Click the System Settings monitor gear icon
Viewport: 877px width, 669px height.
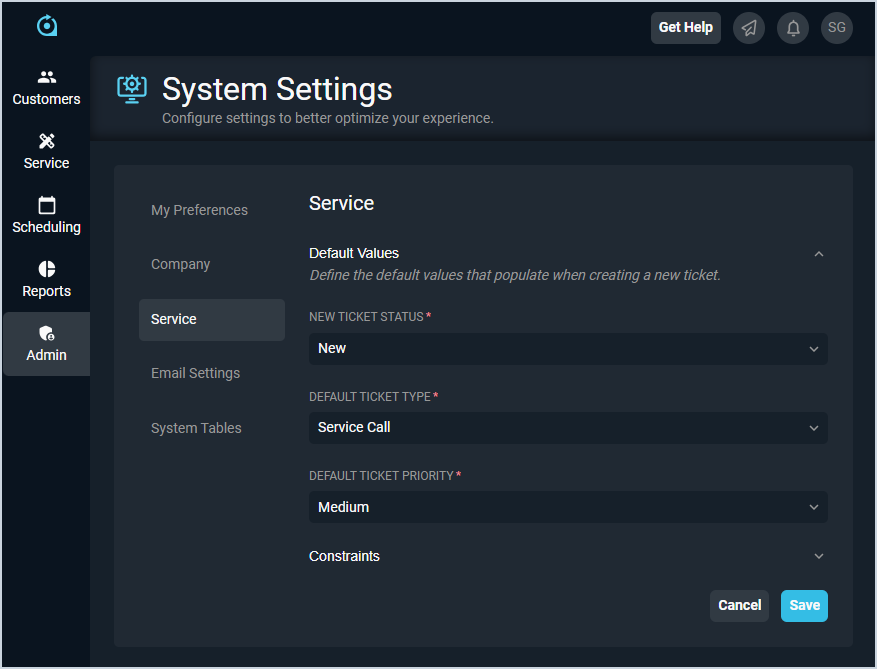[x=131, y=88]
